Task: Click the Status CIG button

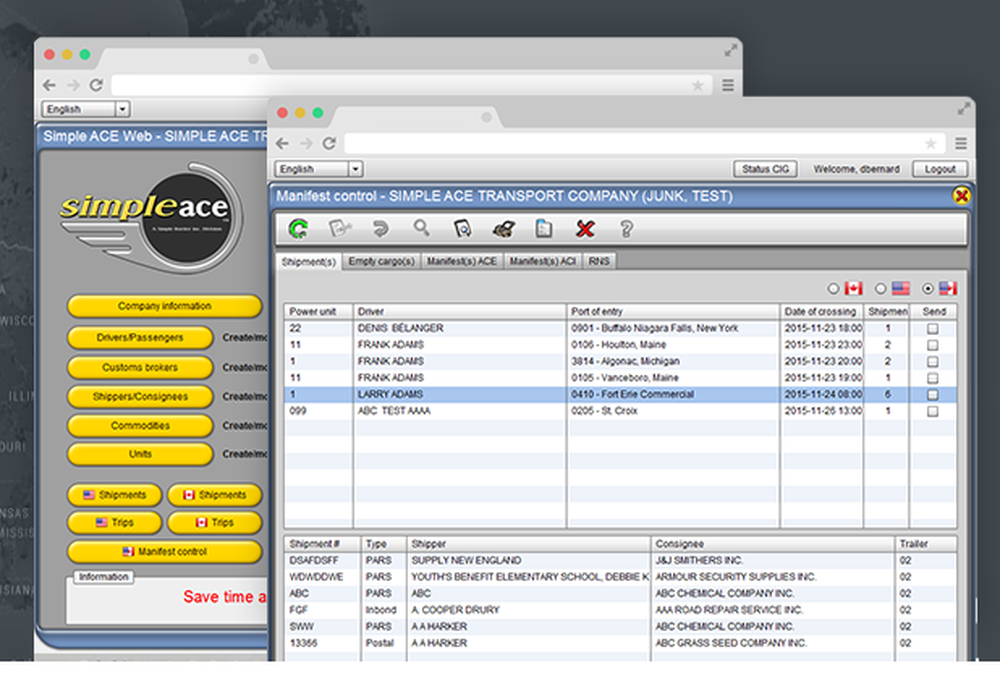Action: point(765,169)
